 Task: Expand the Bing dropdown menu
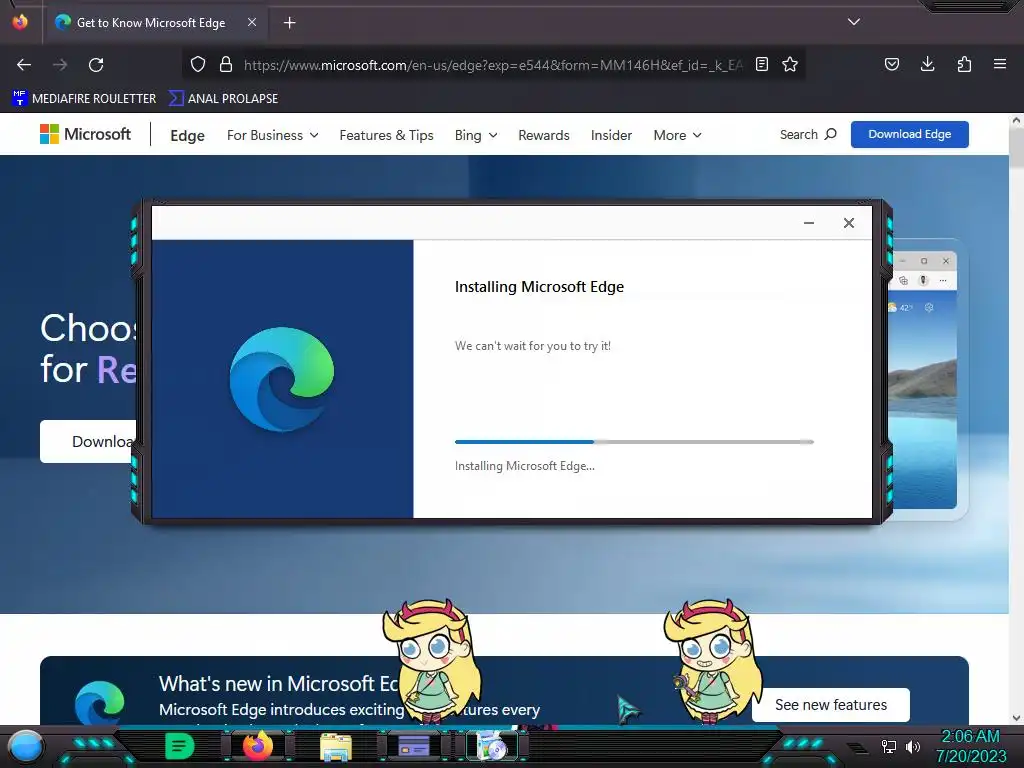[476, 135]
